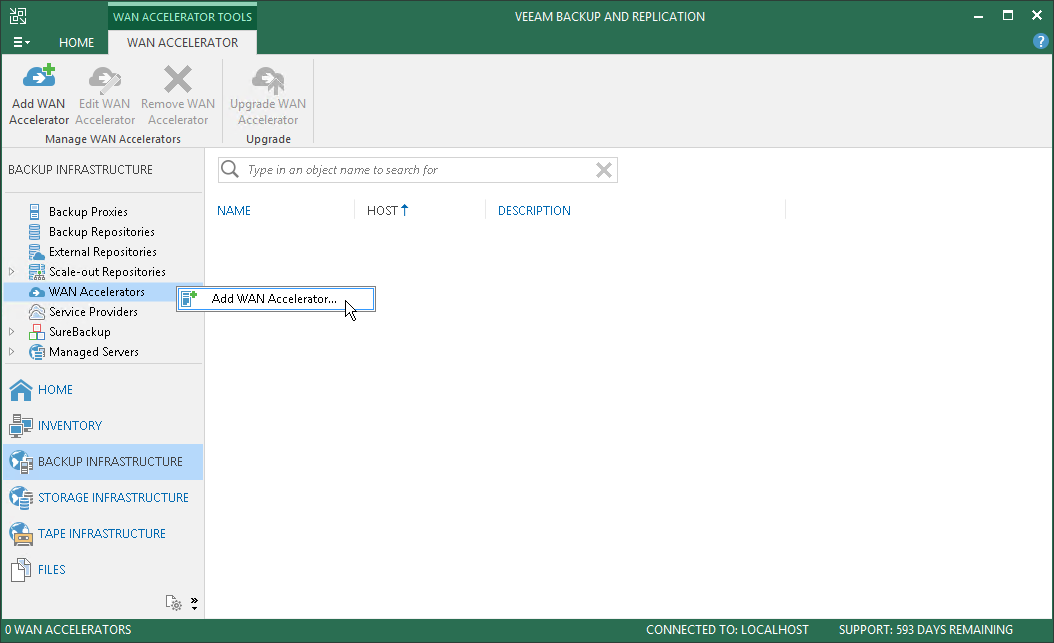The image size is (1054, 643).
Task: Open the INVENTORY navigation view
Action: [104, 426]
